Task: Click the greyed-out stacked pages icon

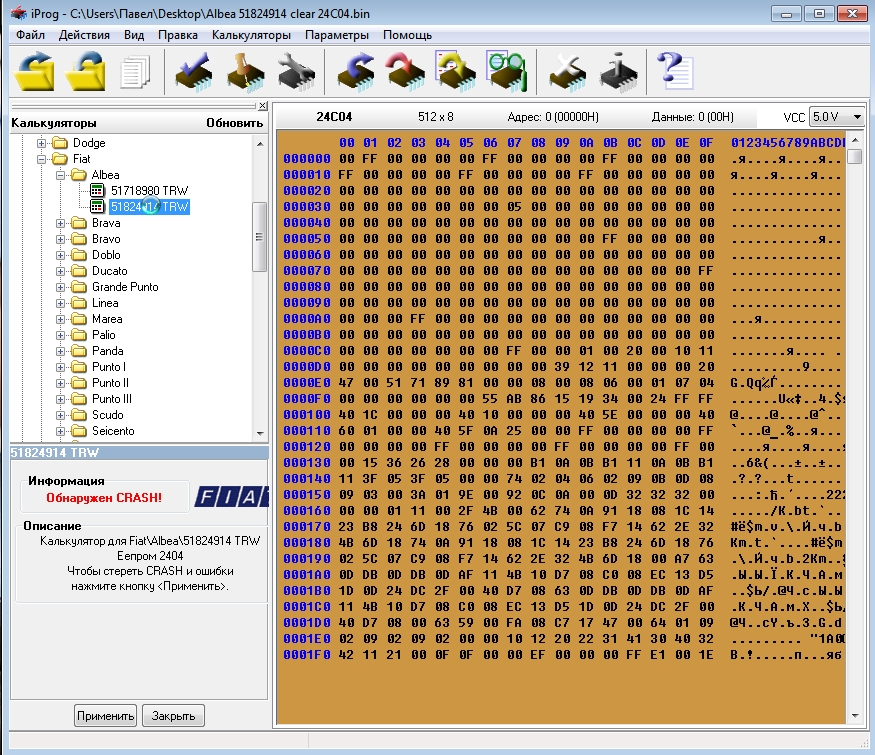Action: tap(134, 71)
